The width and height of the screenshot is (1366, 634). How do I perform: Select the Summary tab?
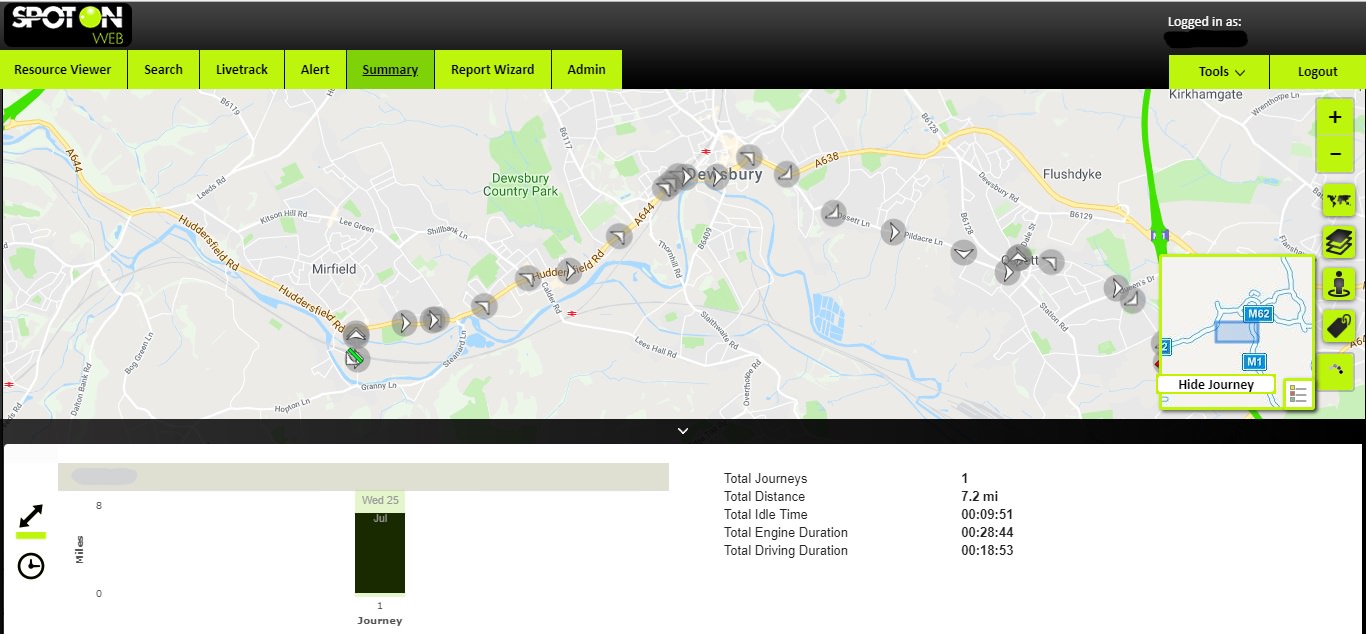click(390, 70)
